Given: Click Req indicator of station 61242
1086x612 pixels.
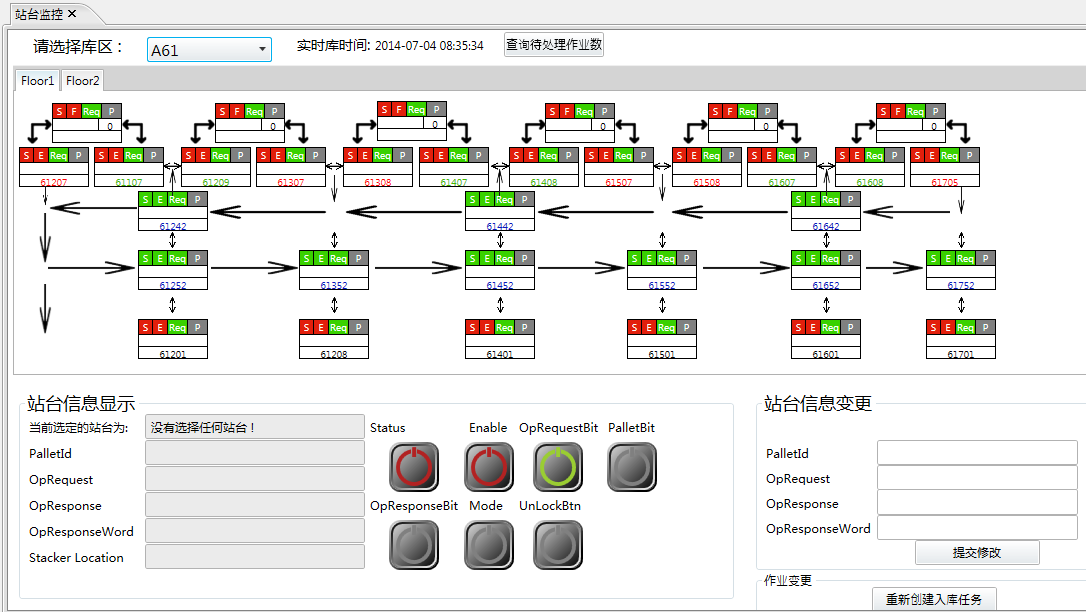Looking at the screenshot, I should pos(177,199).
